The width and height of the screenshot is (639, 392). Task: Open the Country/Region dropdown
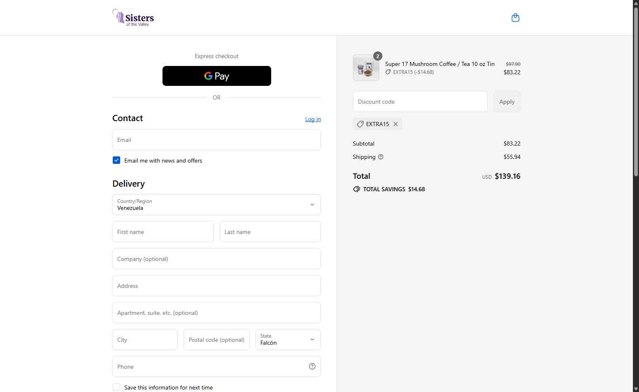coord(216,205)
